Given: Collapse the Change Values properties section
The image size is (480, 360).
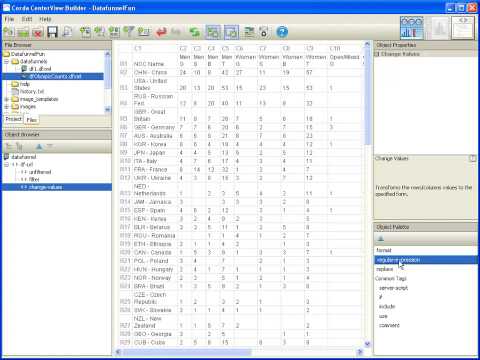Looking at the screenshot, I should coord(377,54).
